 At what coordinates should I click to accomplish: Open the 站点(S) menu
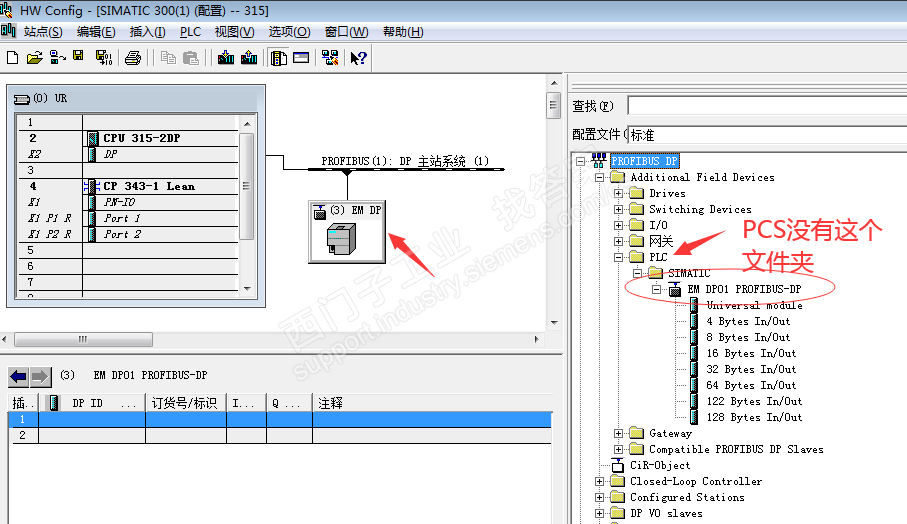pos(43,32)
